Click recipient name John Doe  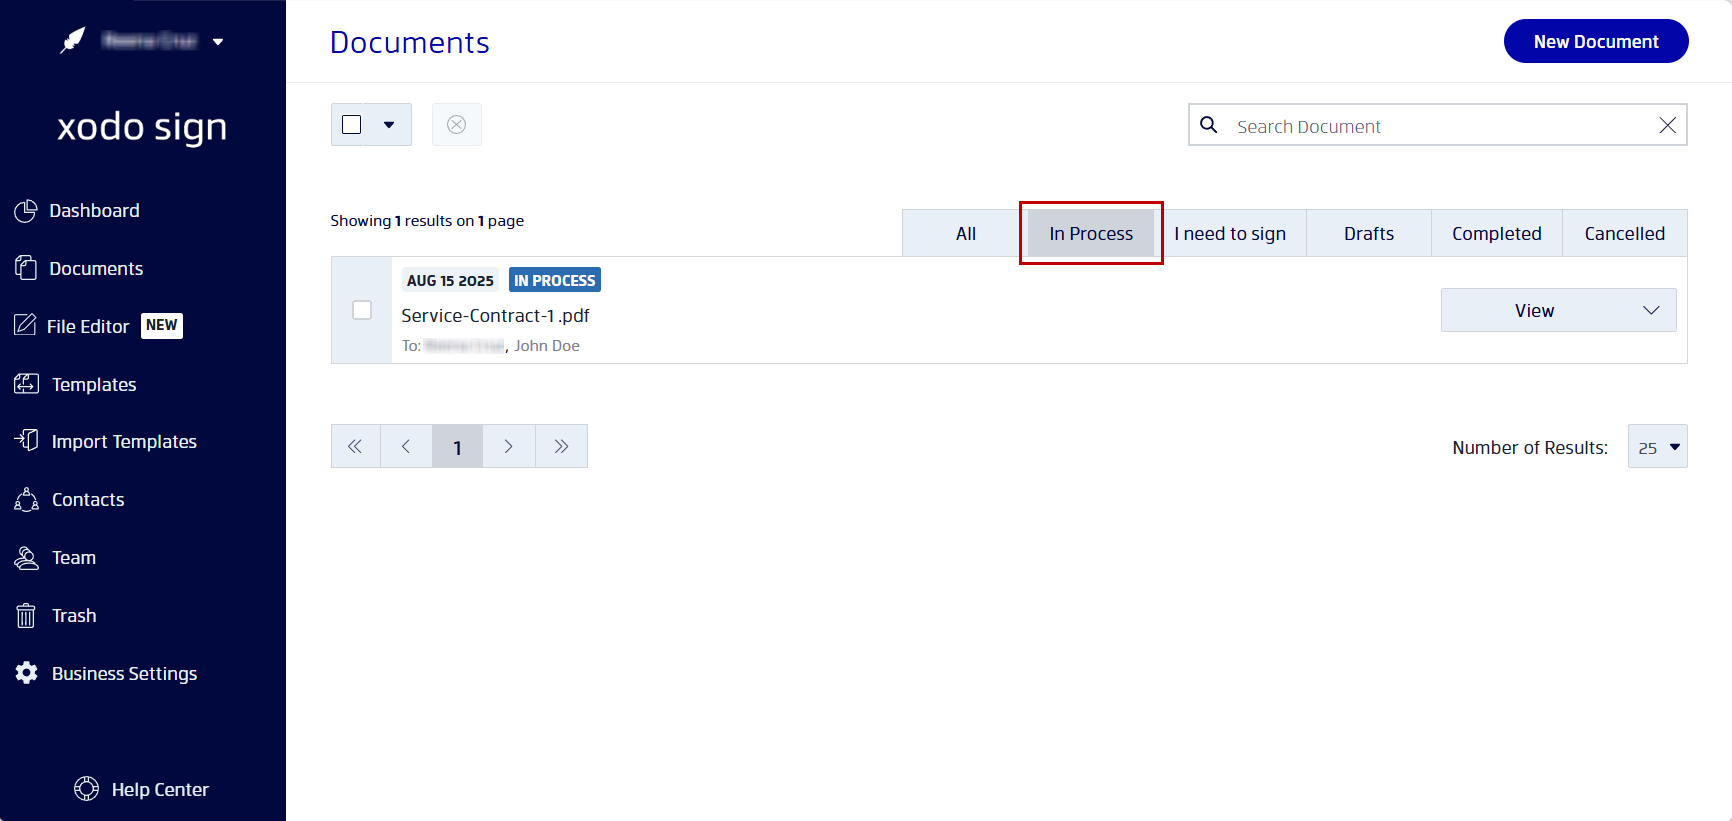point(547,346)
